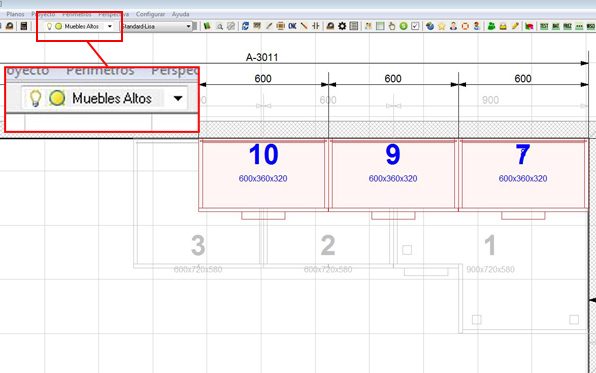
Task: Select grayed base cabinet number 2
Action: 328,245
